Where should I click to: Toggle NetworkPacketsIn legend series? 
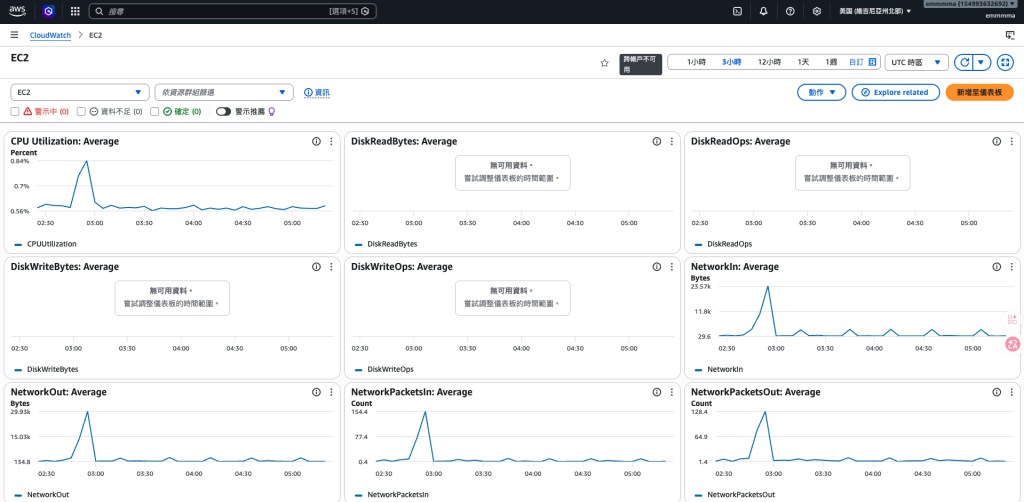click(x=391, y=495)
